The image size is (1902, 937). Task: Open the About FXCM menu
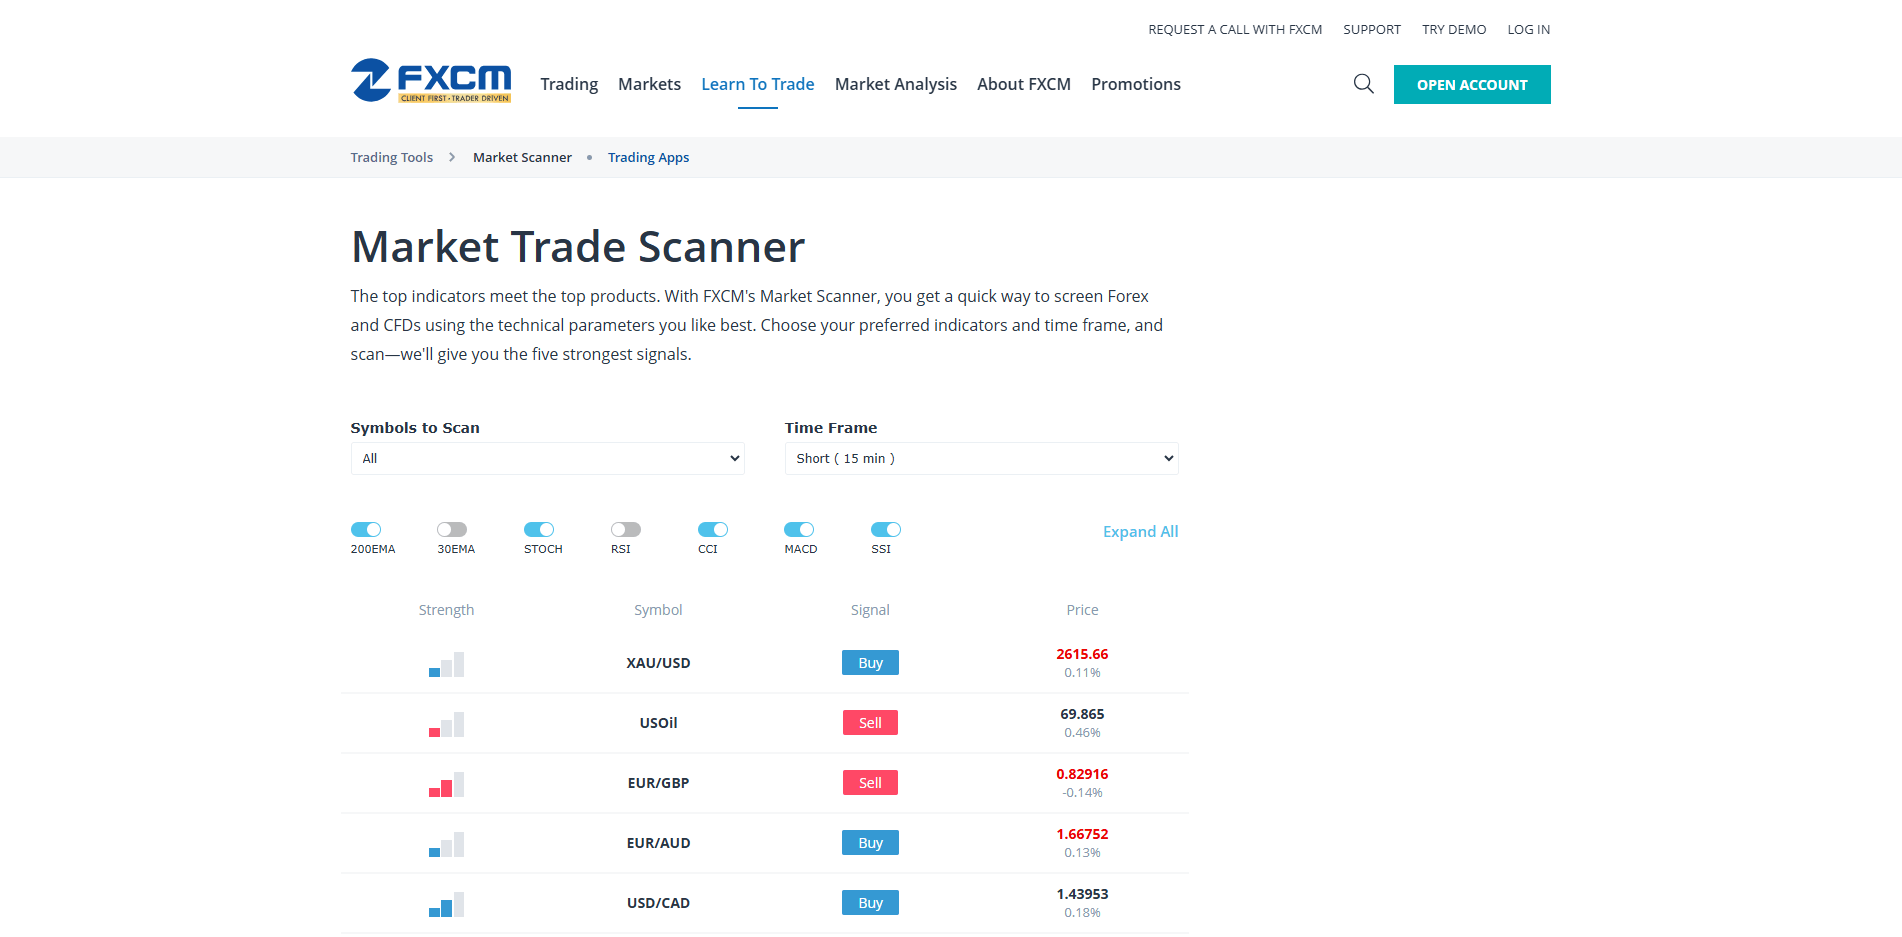coord(1024,84)
